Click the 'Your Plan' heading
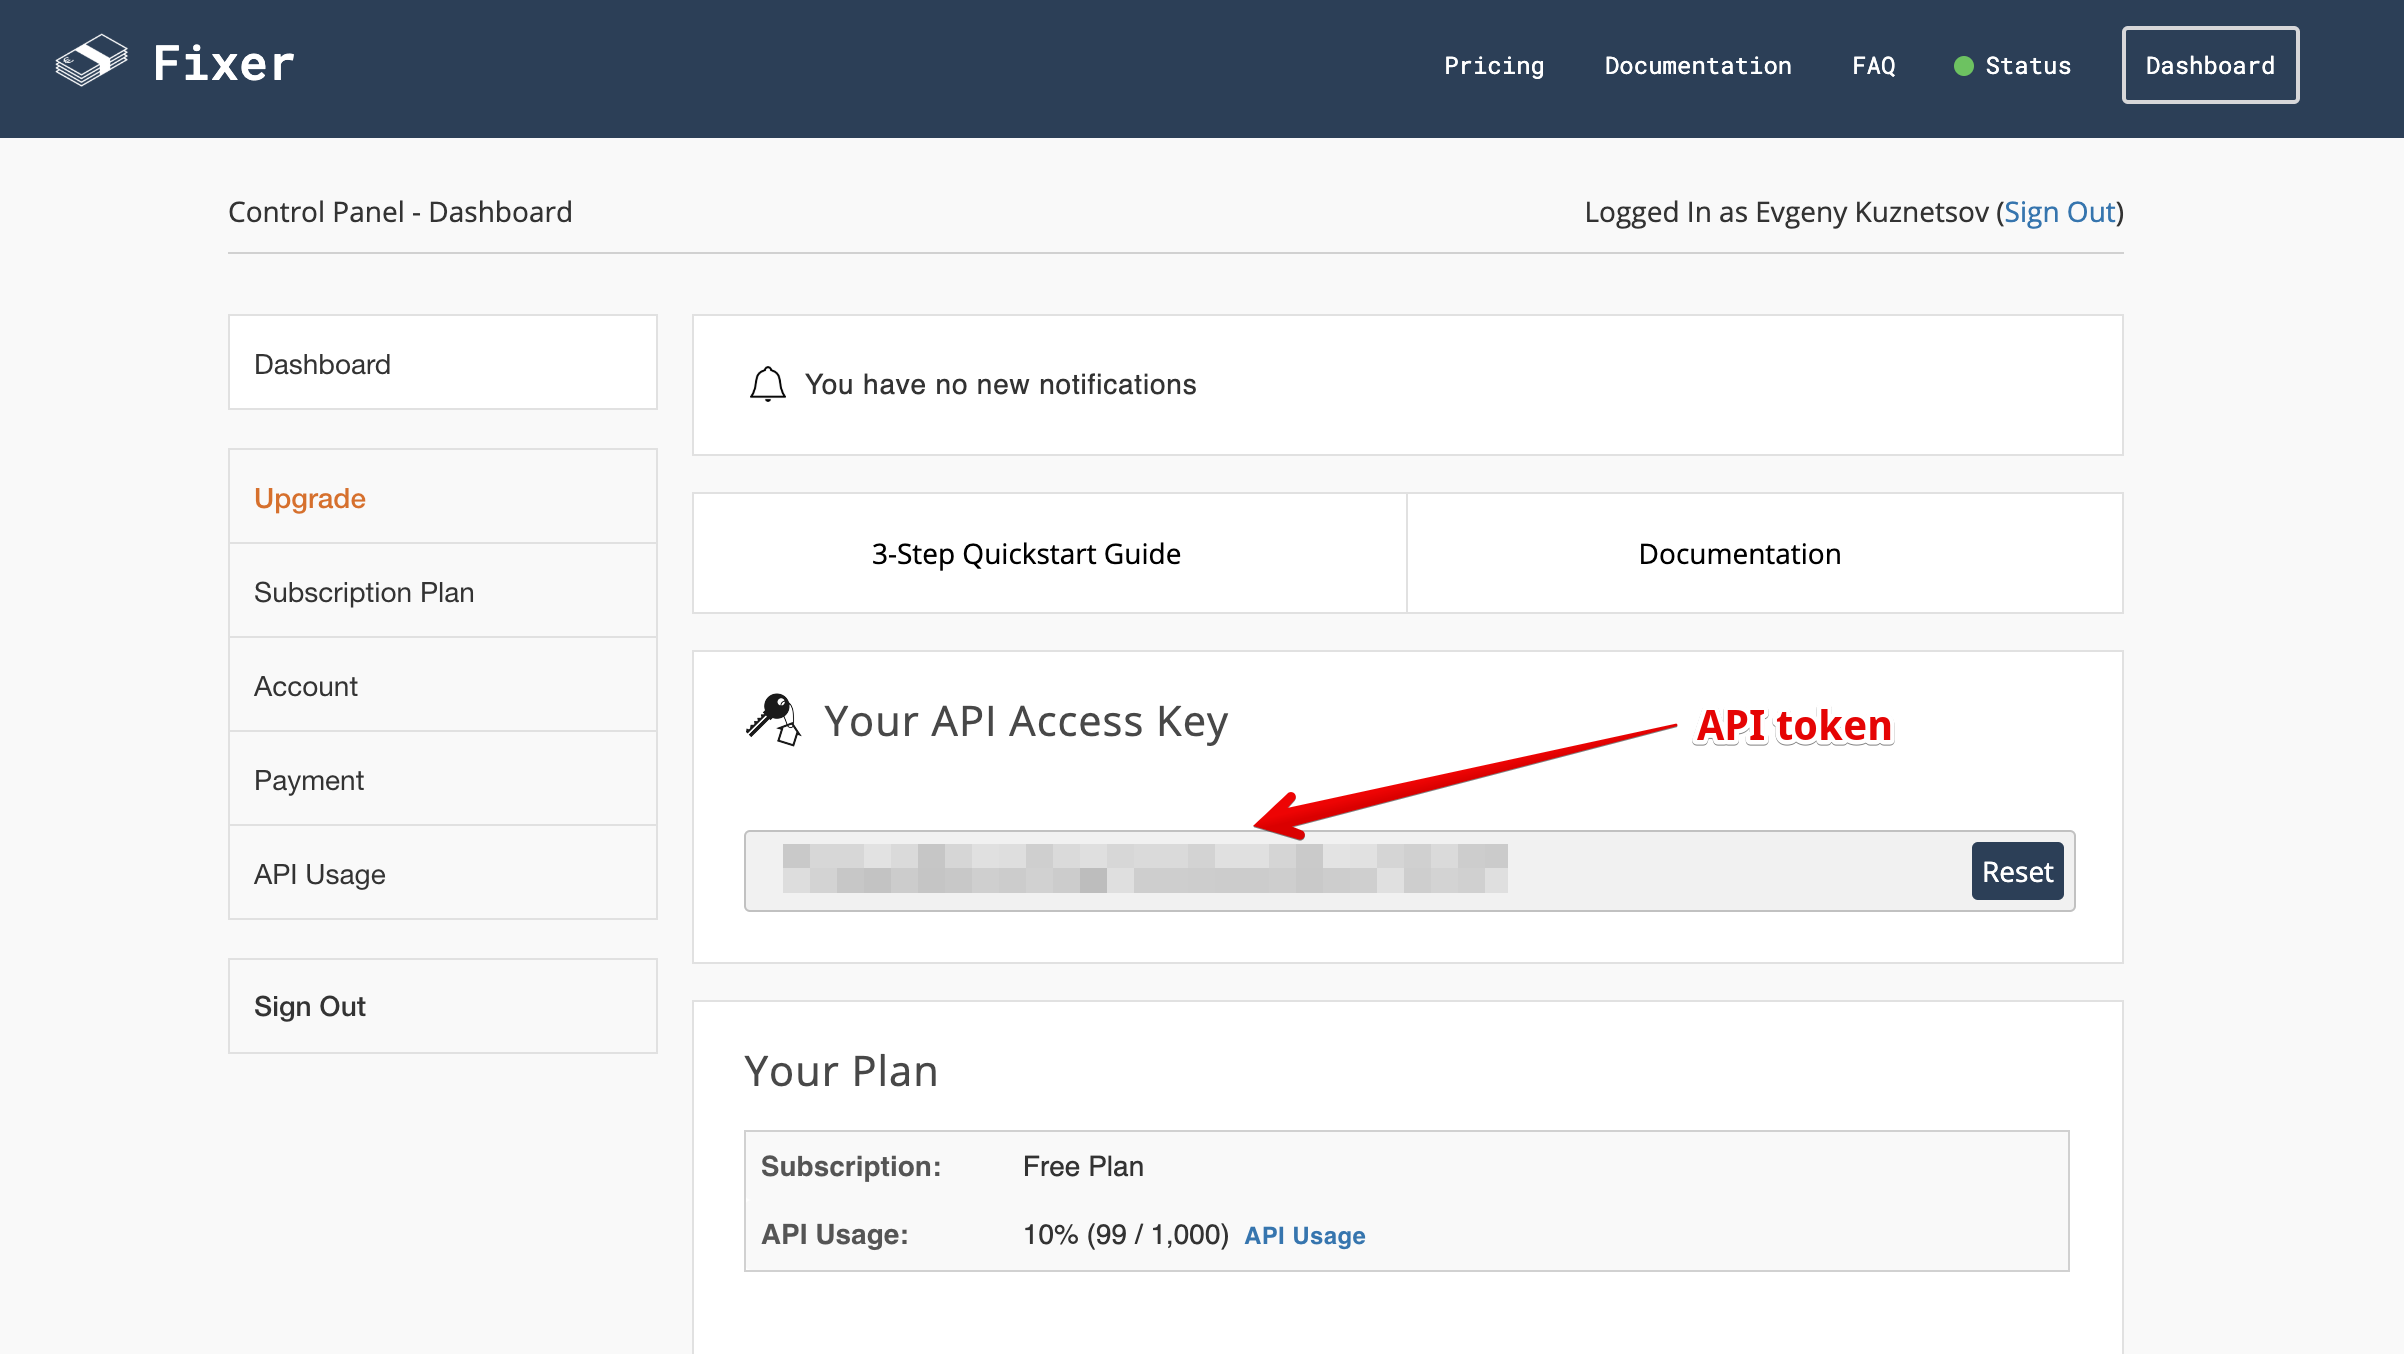 pyautogui.click(x=841, y=1071)
